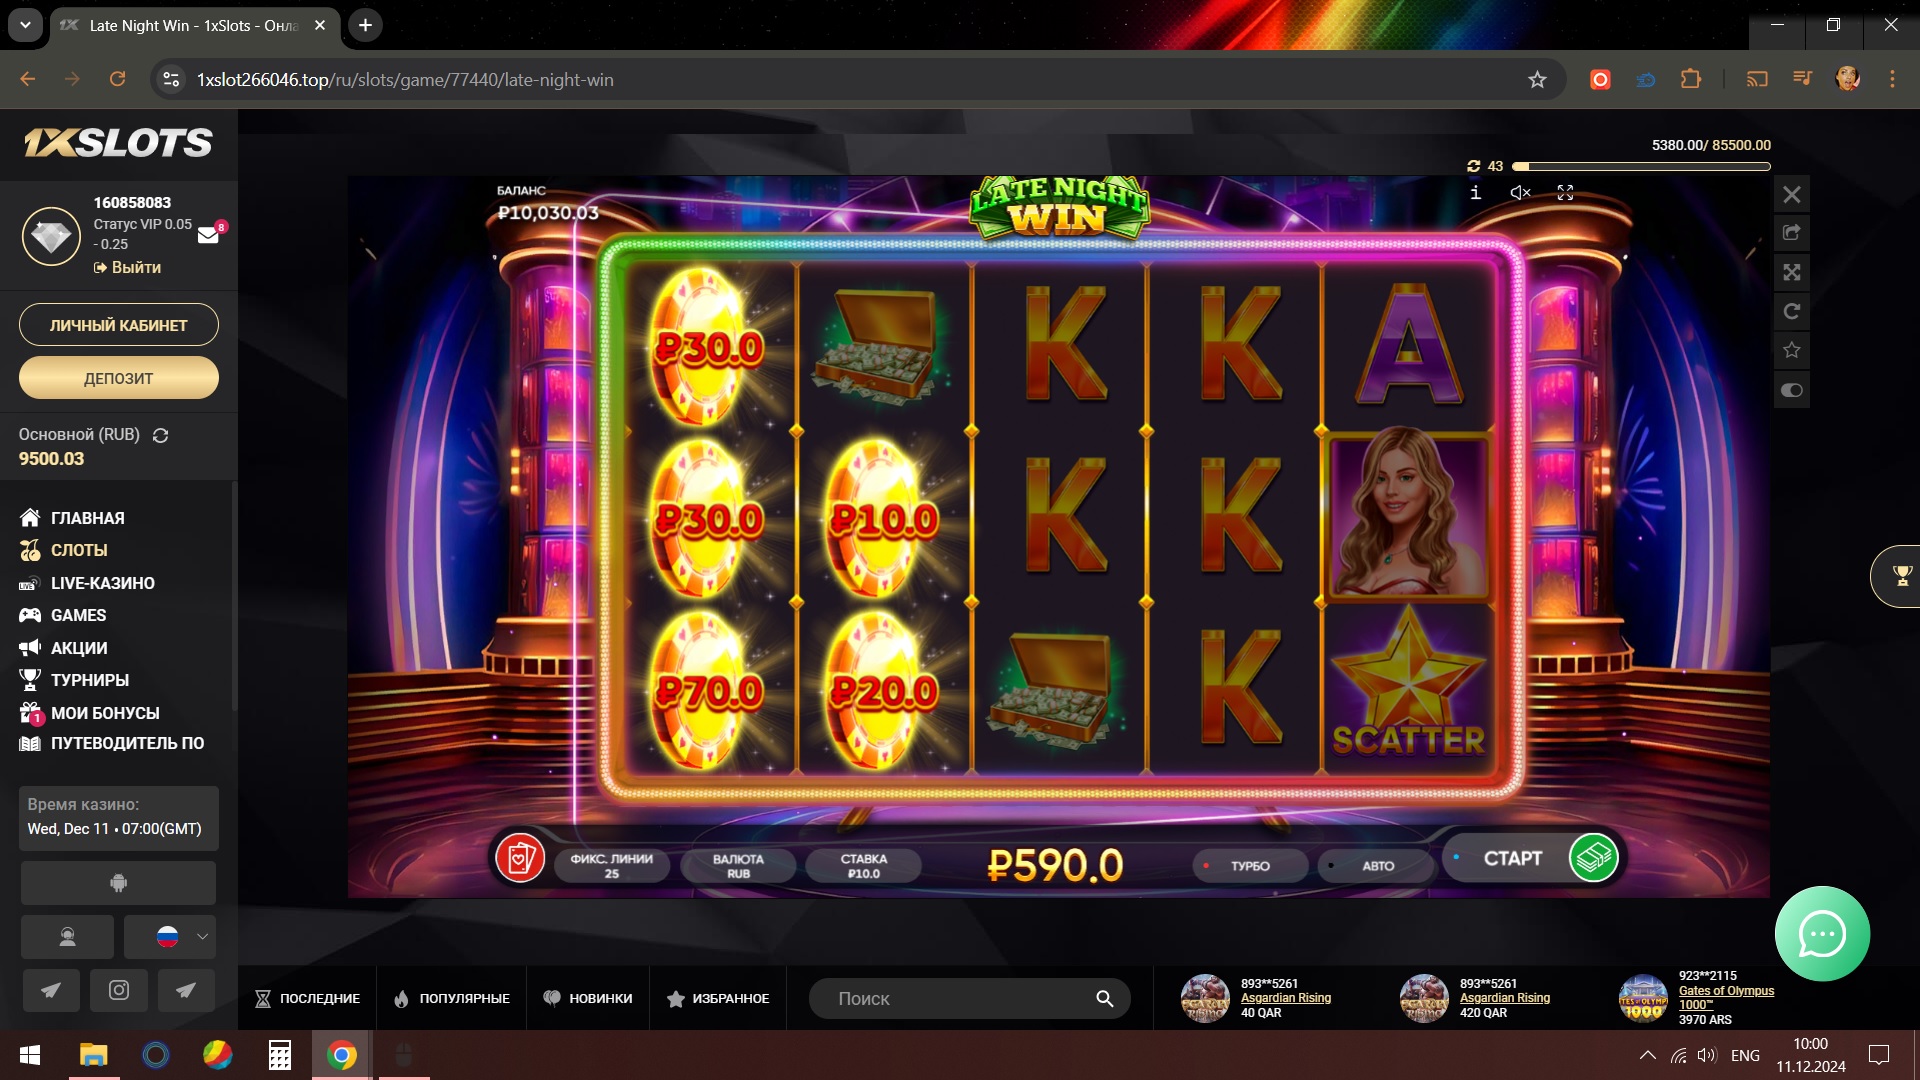Click the fullscreen icon next to sound
This screenshot has height=1080, width=1920.
coord(1565,193)
